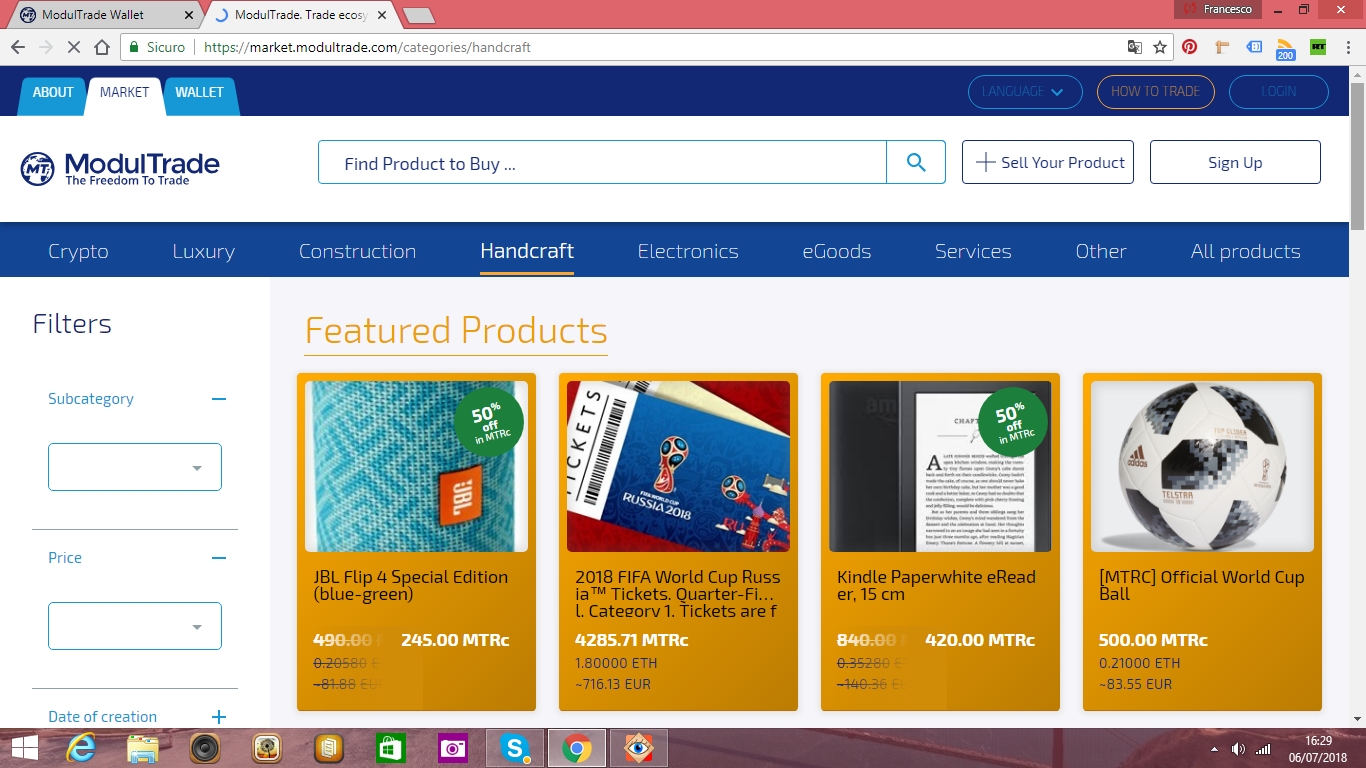Image resolution: width=1366 pixels, height=768 pixels.
Task: Click the translate page icon
Action: point(1134,47)
